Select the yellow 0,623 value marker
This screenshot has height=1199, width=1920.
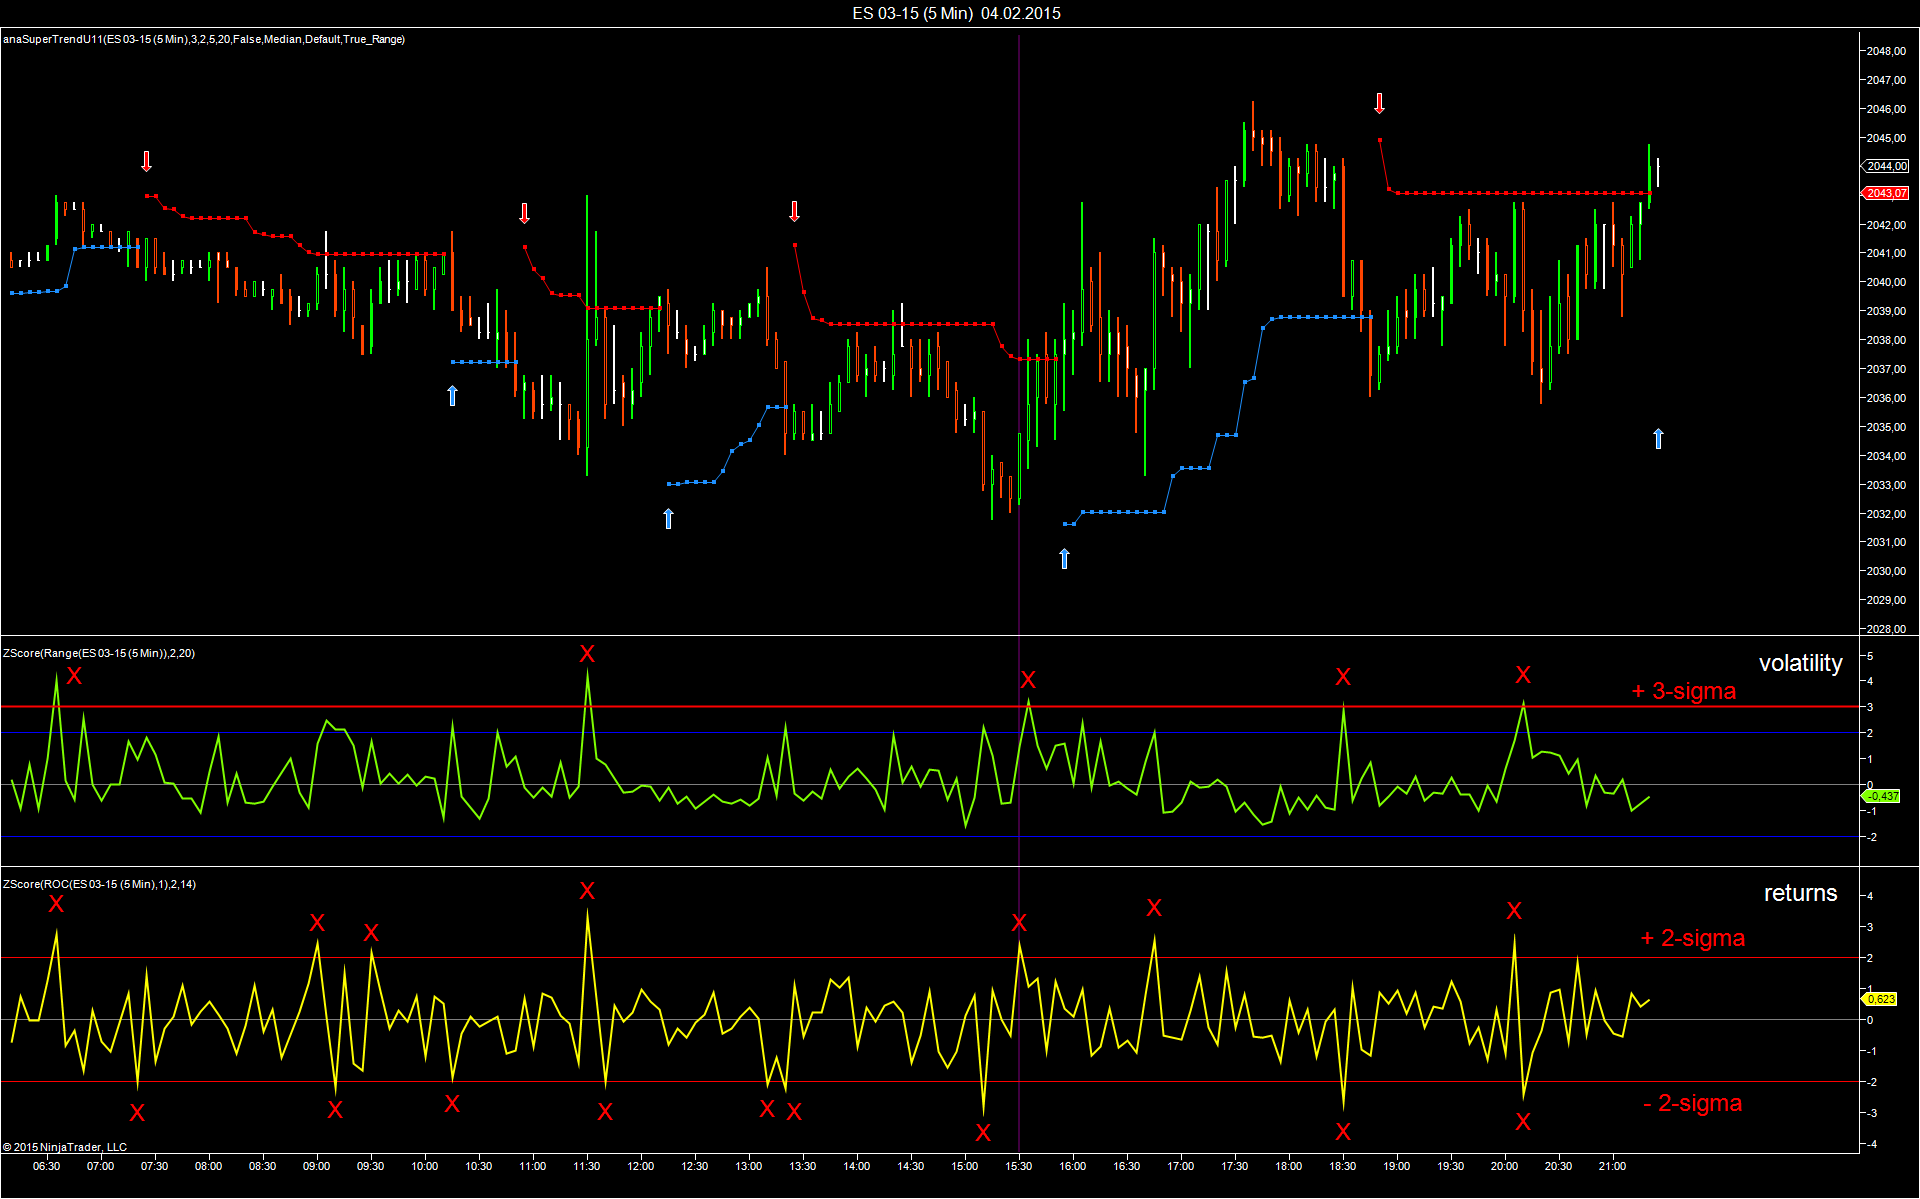coord(1880,999)
